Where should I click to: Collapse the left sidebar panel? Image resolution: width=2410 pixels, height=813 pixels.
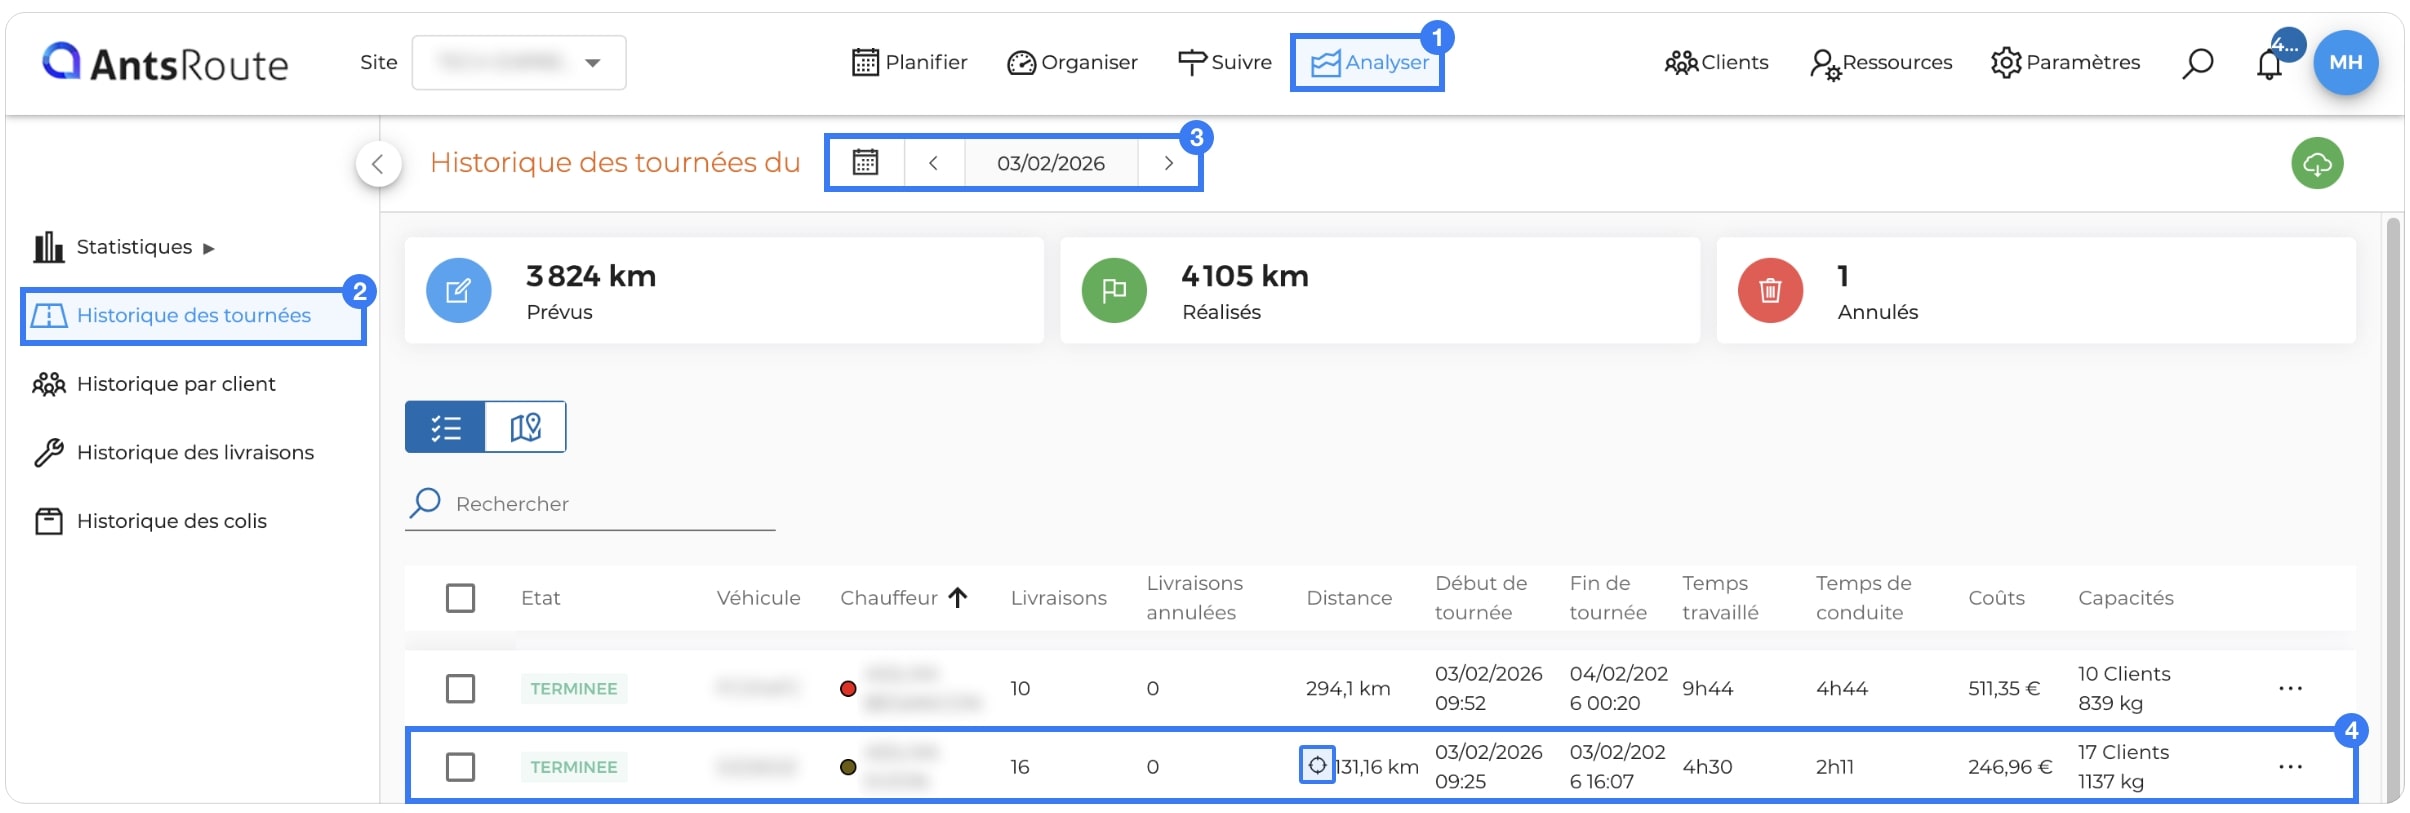(378, 164)
